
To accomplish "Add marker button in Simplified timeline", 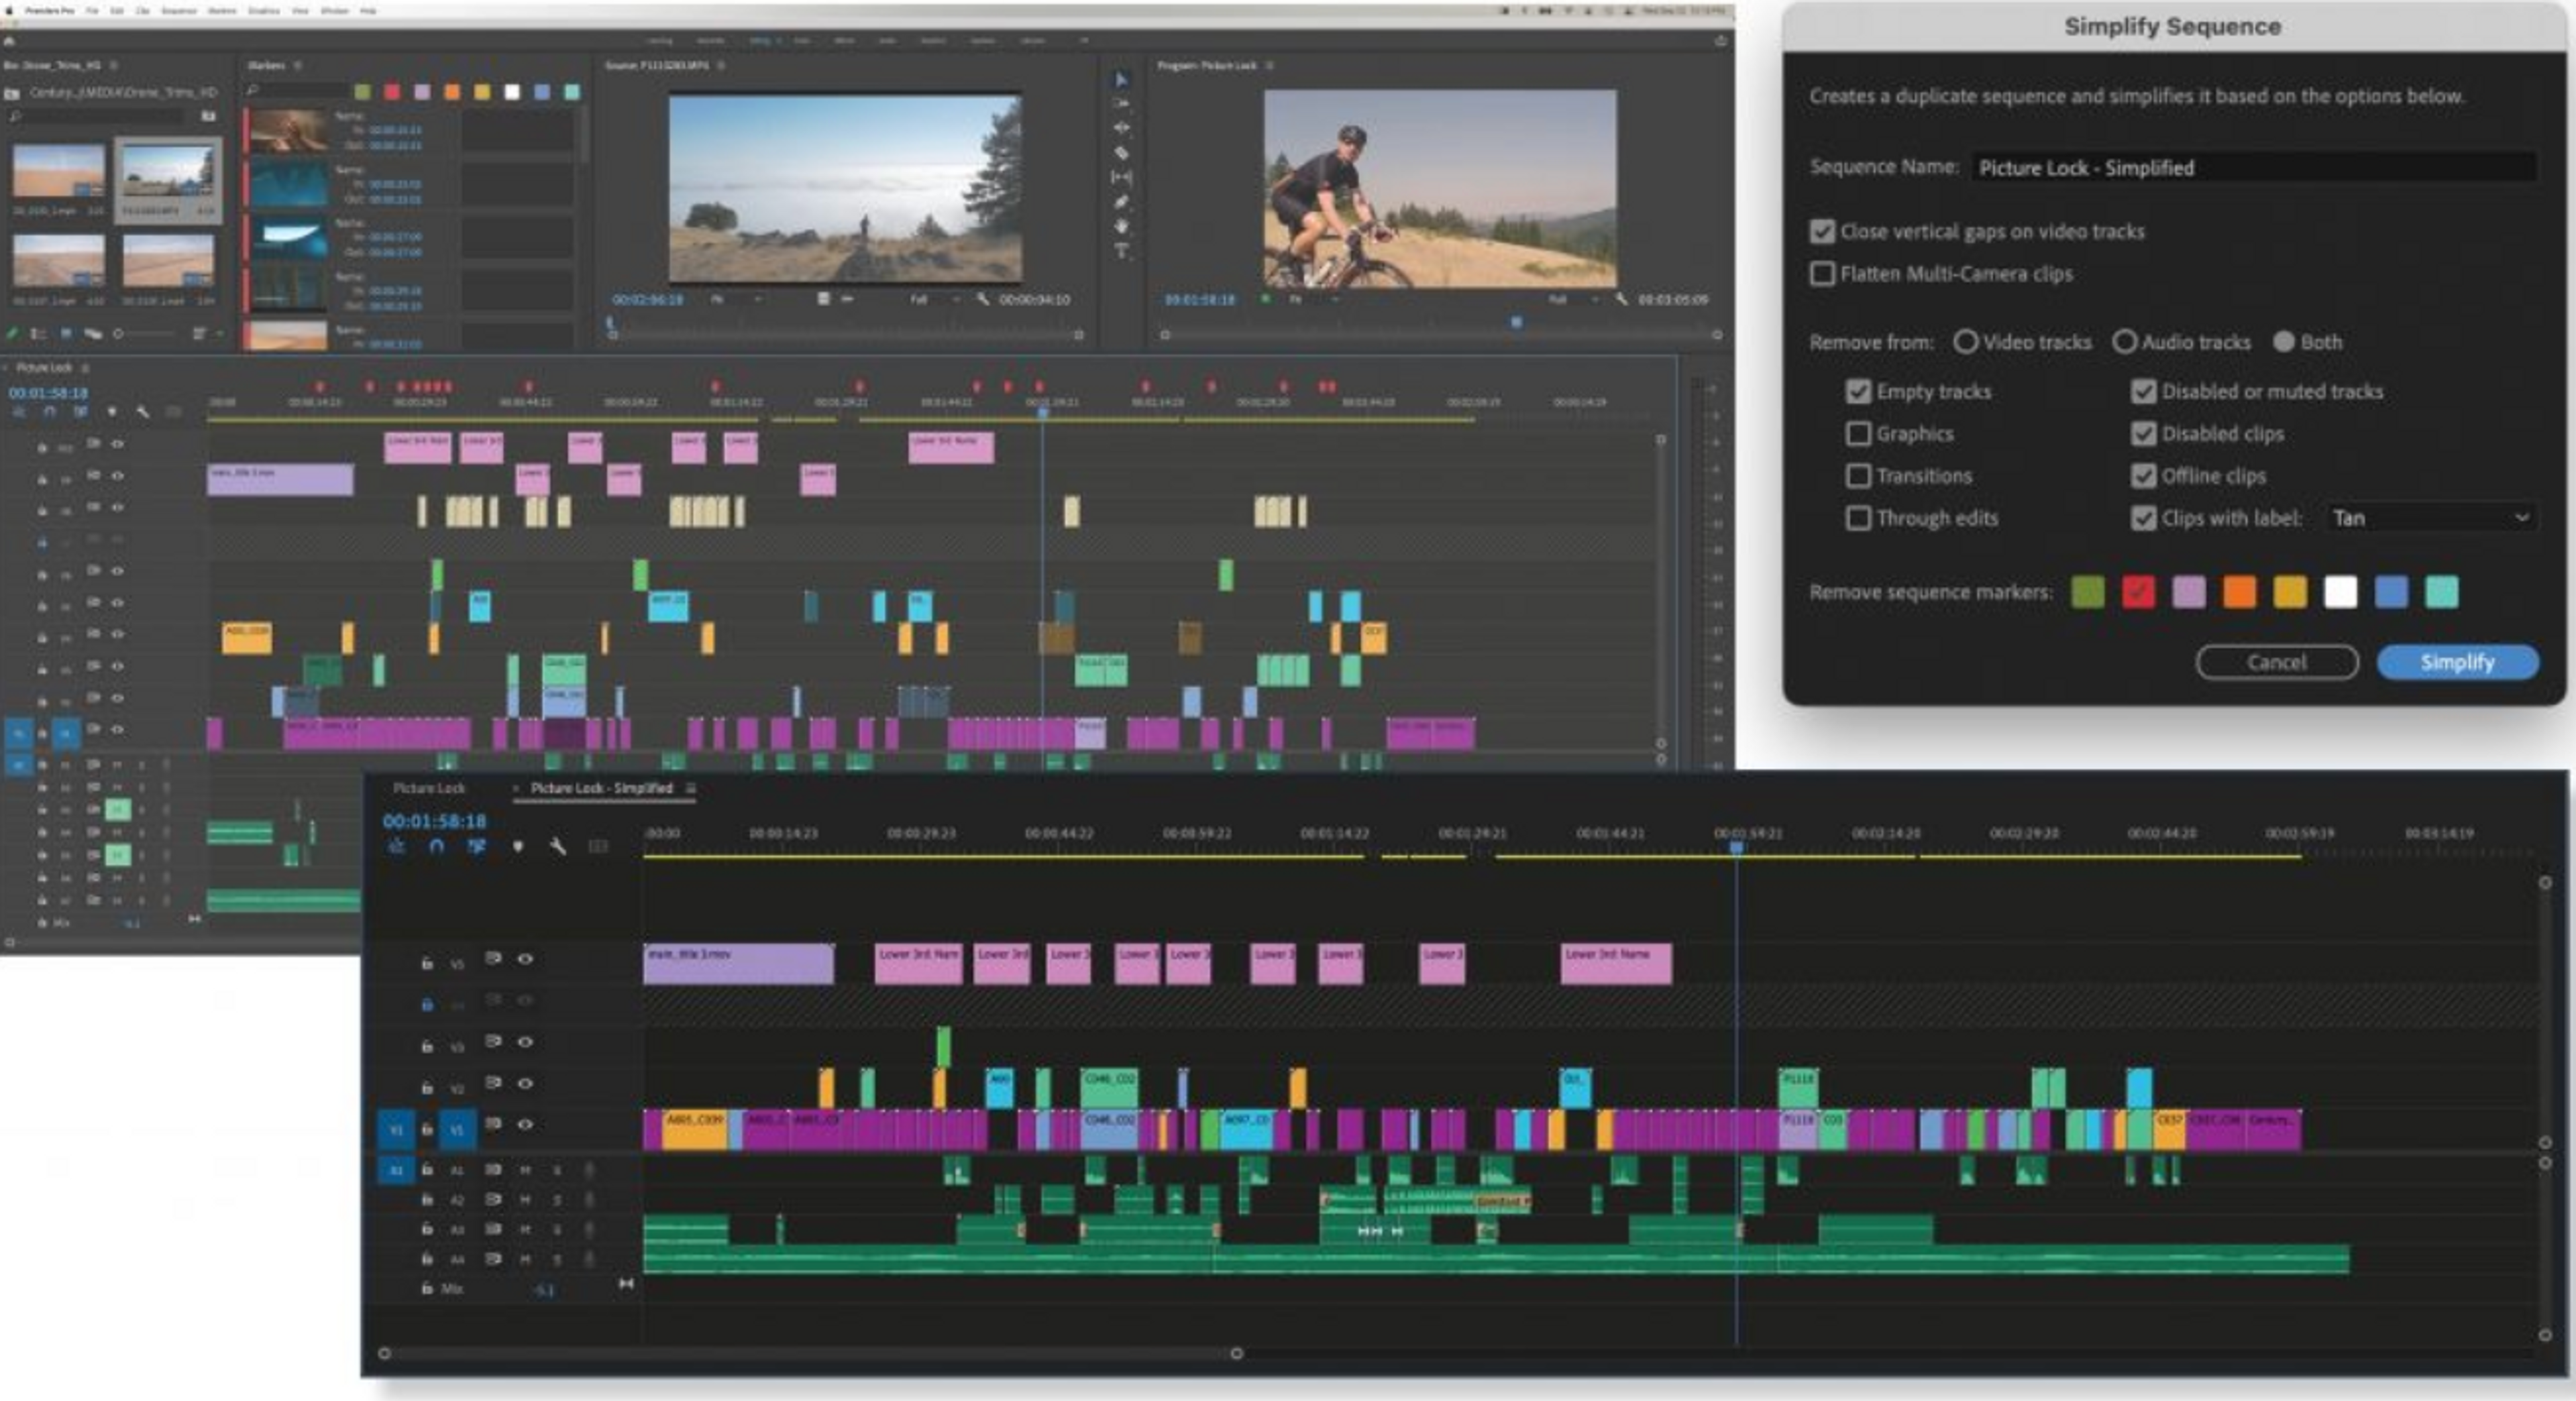I will (517, 846).
